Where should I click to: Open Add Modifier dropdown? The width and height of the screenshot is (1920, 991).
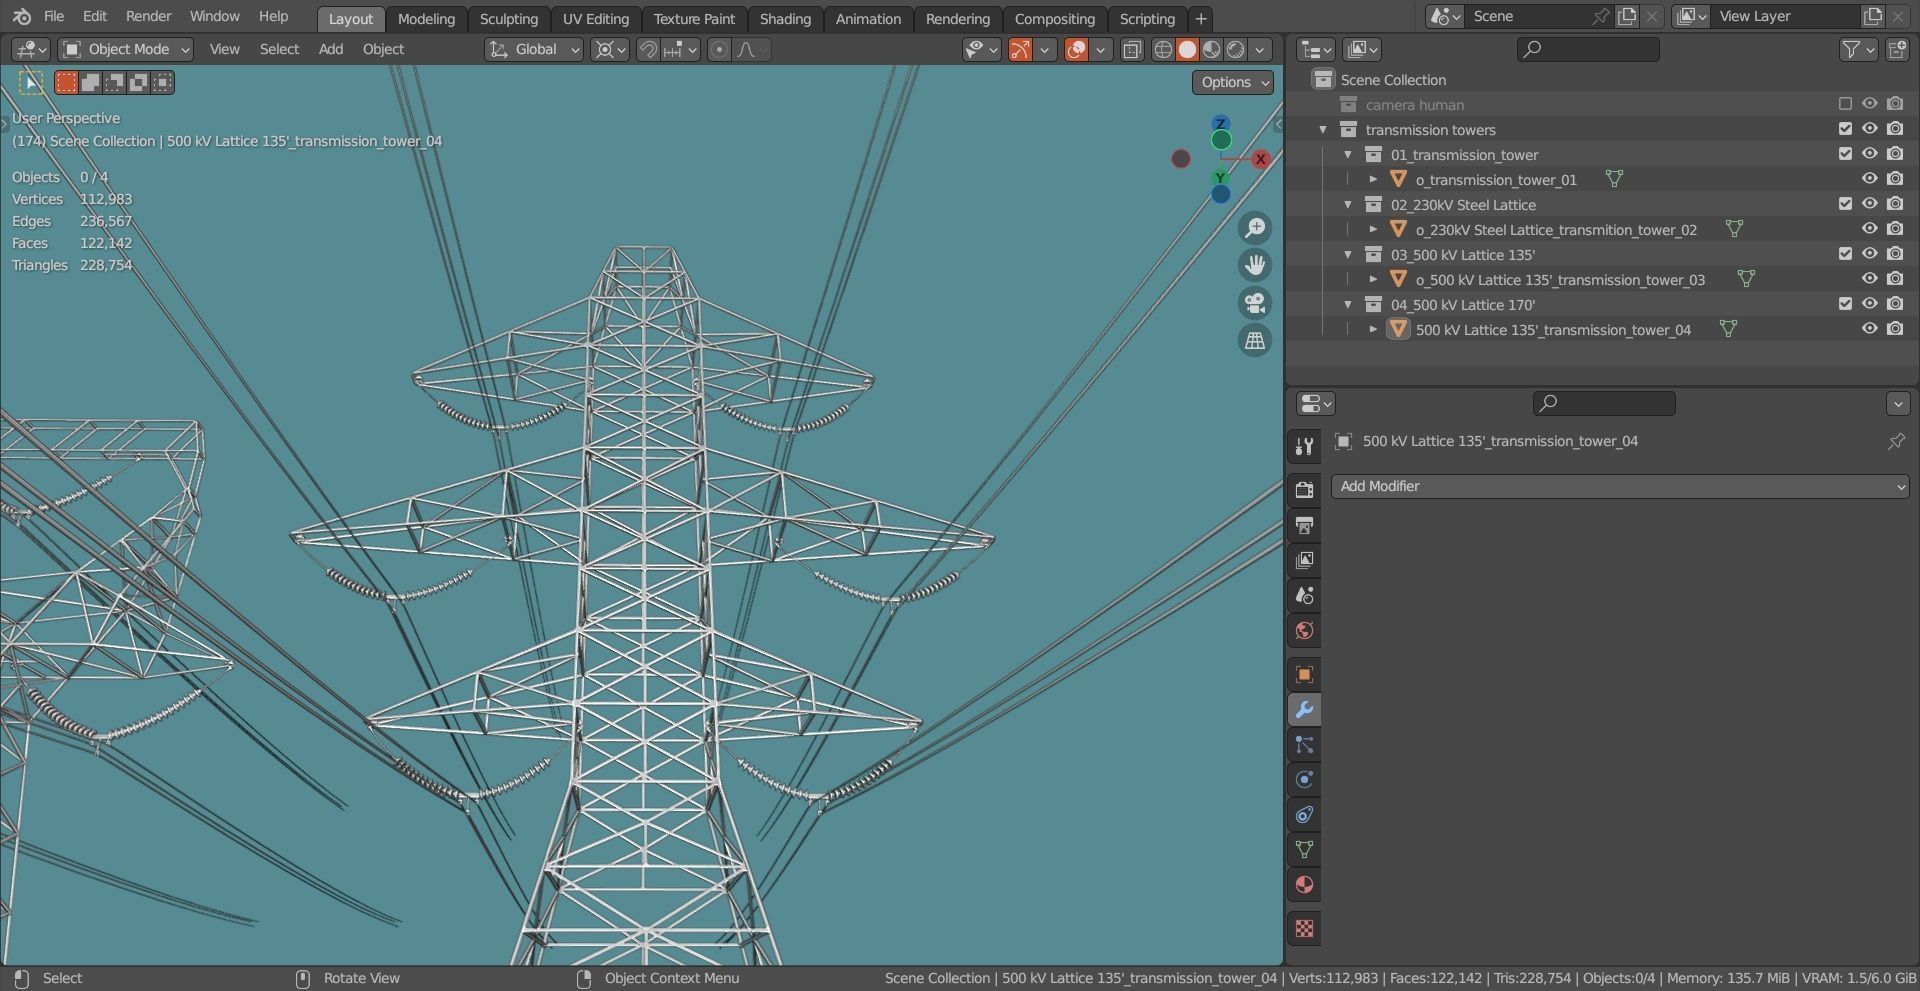(1620, 486)
